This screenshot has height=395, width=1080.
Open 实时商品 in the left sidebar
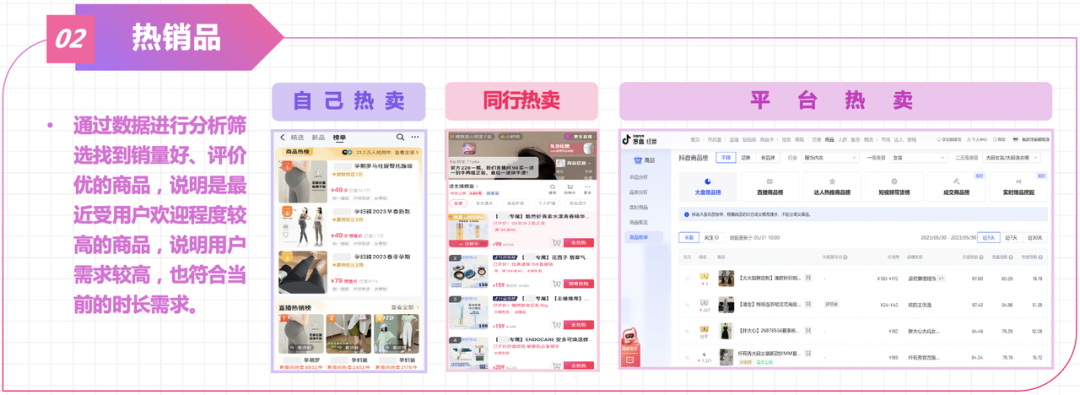coord(639,207)
